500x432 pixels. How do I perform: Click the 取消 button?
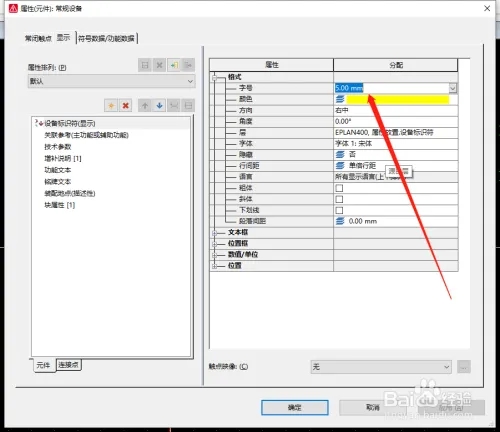coord(373,407)
